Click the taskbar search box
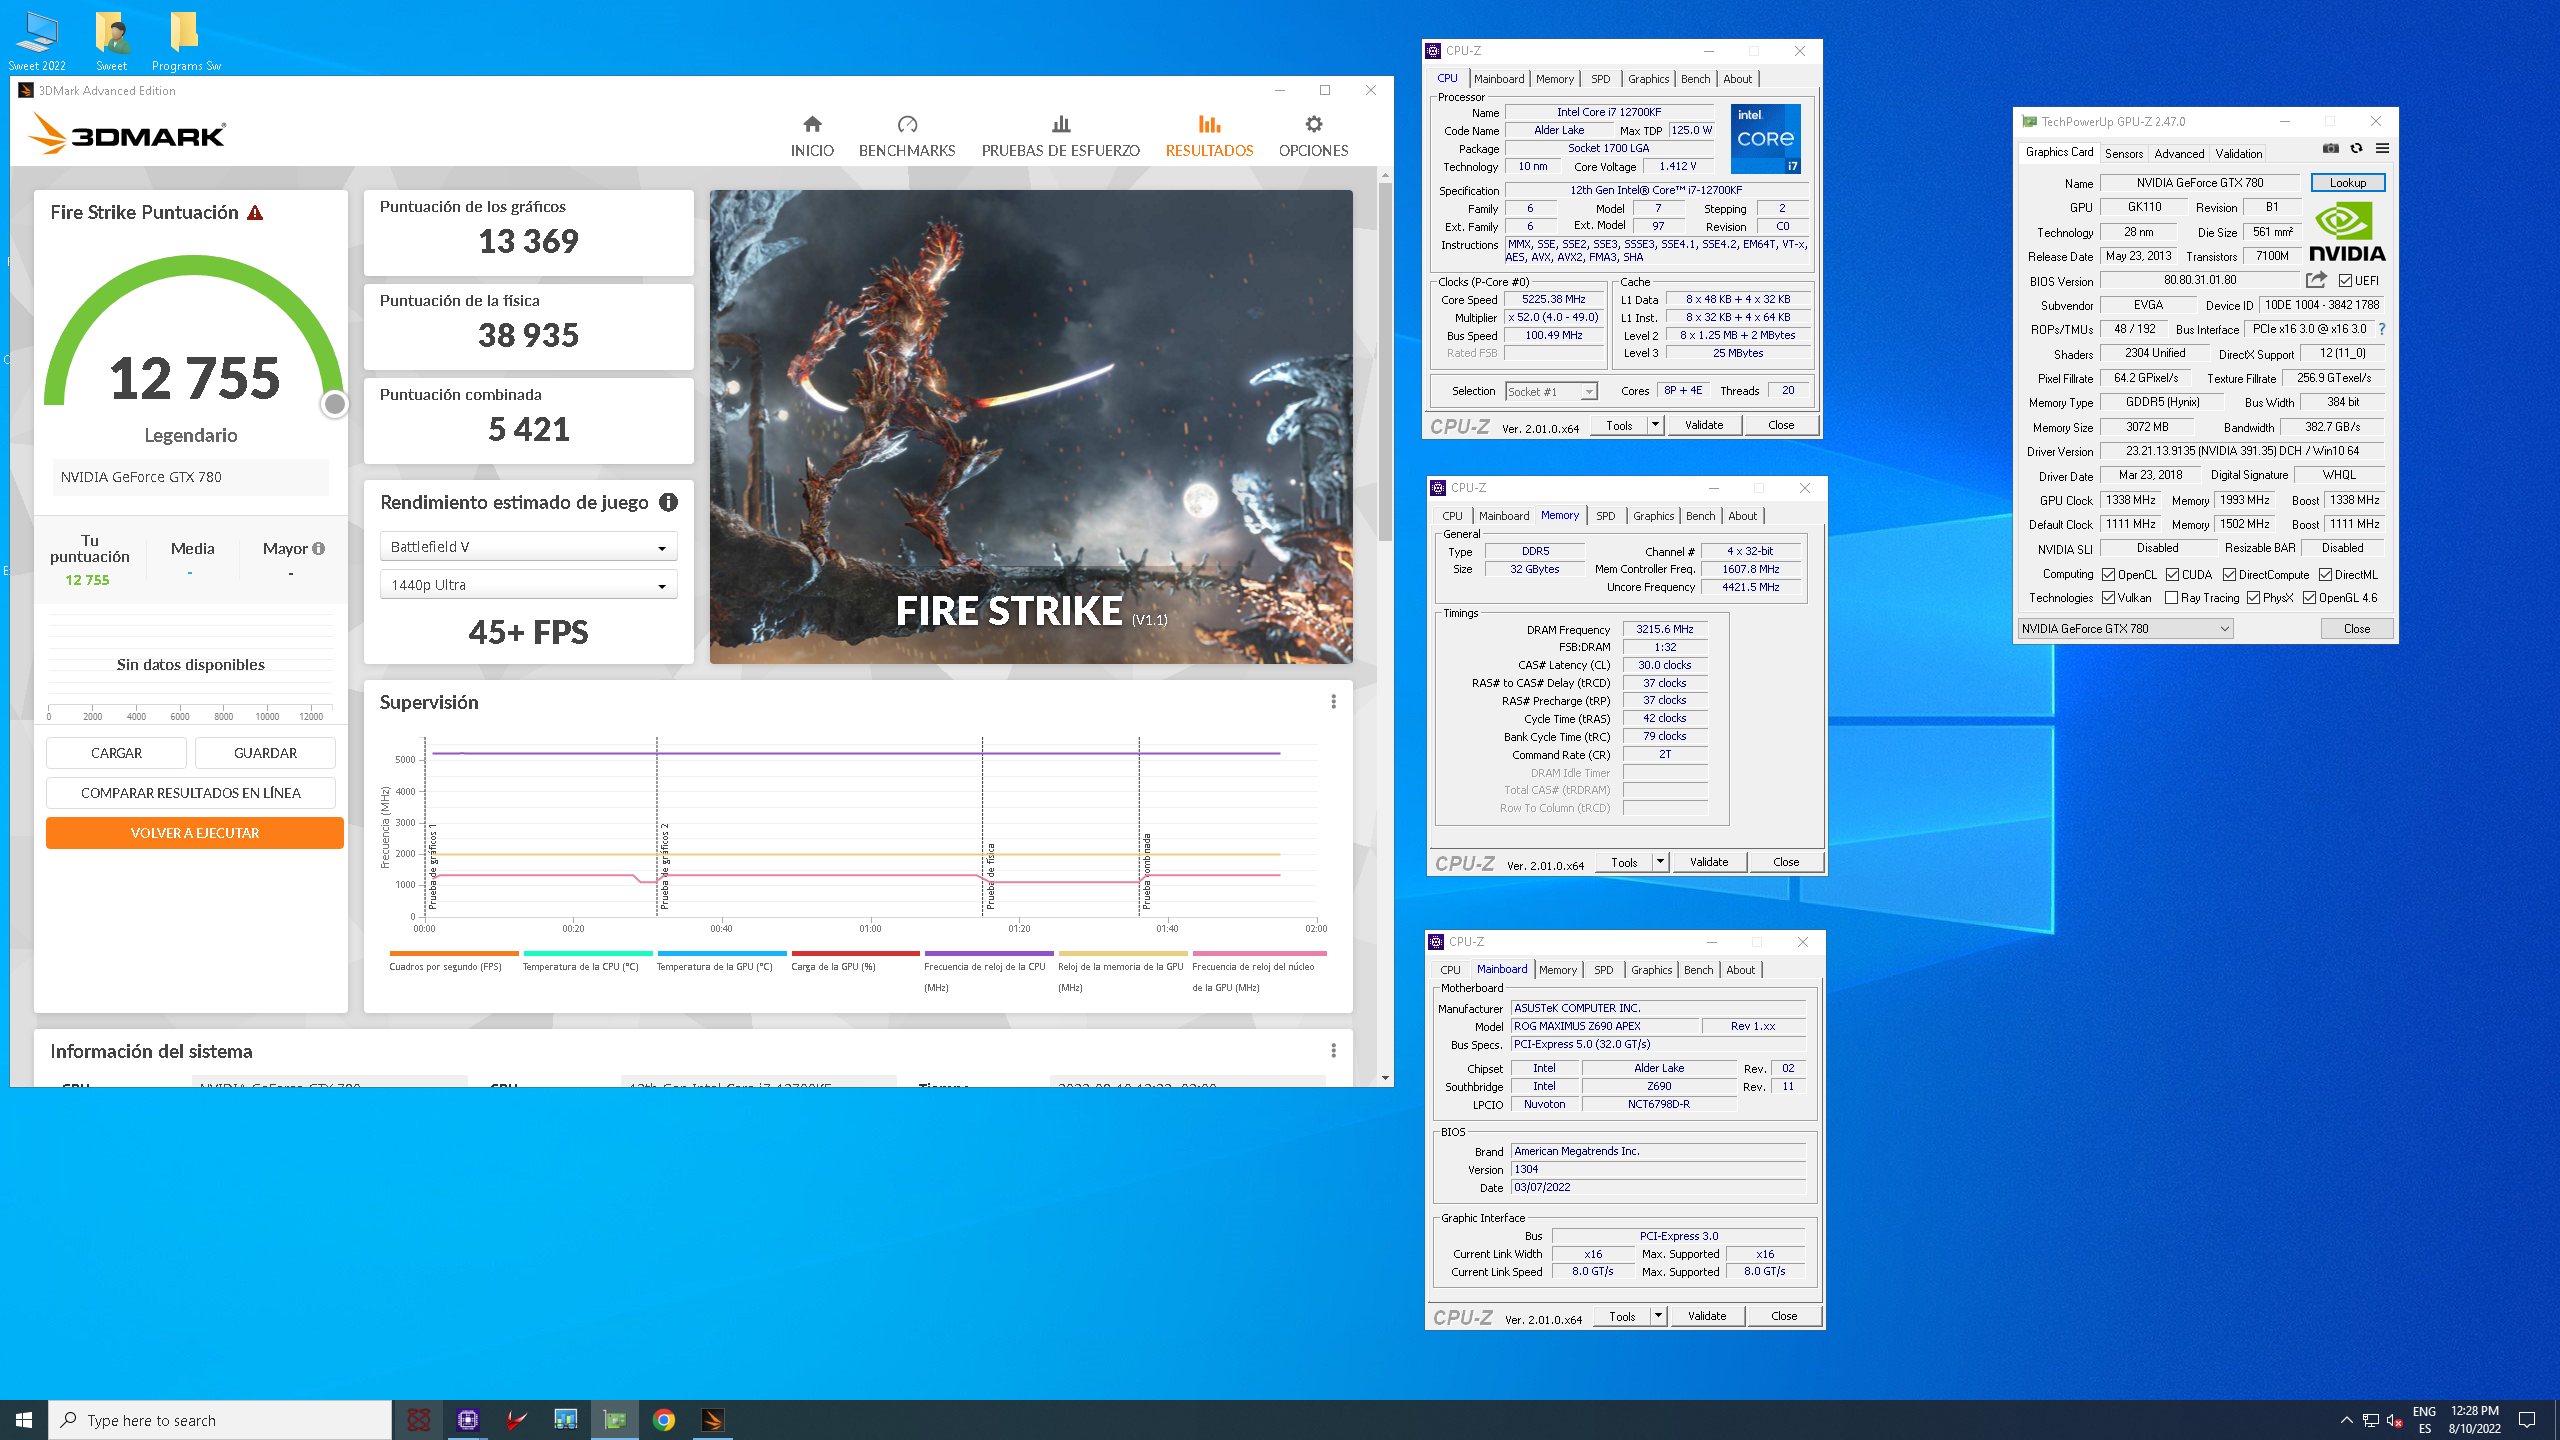Image resolution: width=2560 pixels, height=1440 pixels. point(220,1420)
